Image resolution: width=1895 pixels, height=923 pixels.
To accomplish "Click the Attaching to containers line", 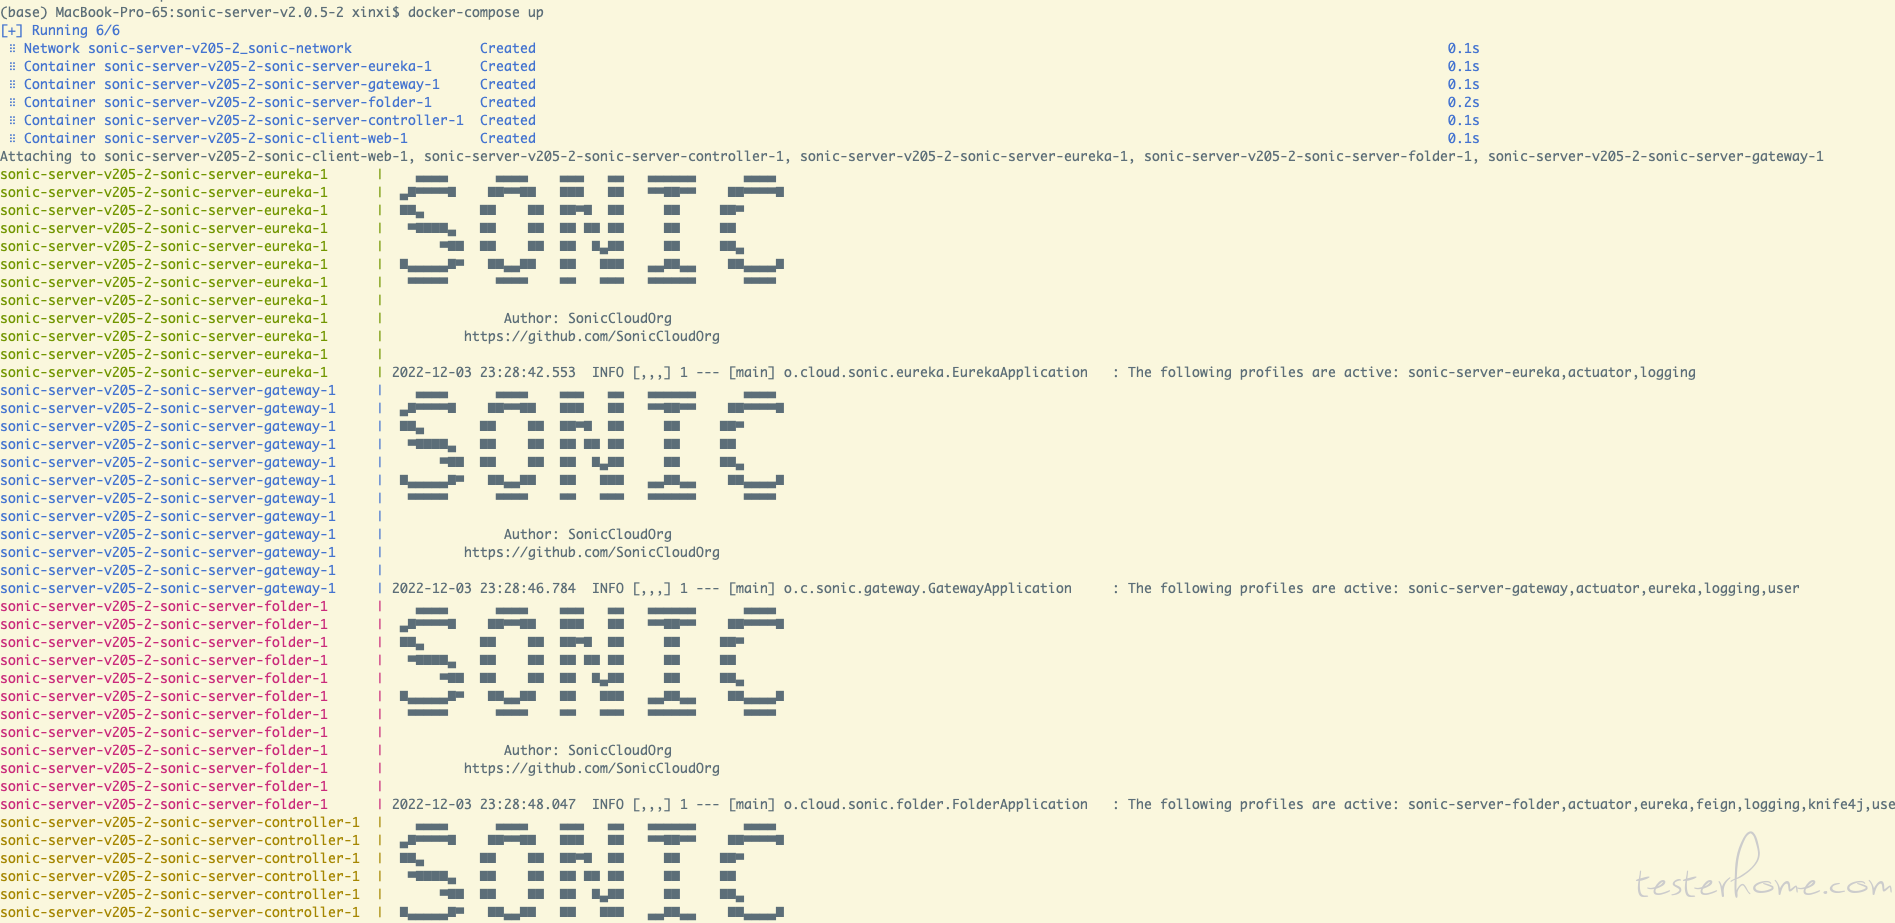I will click(x=912, y=156).
